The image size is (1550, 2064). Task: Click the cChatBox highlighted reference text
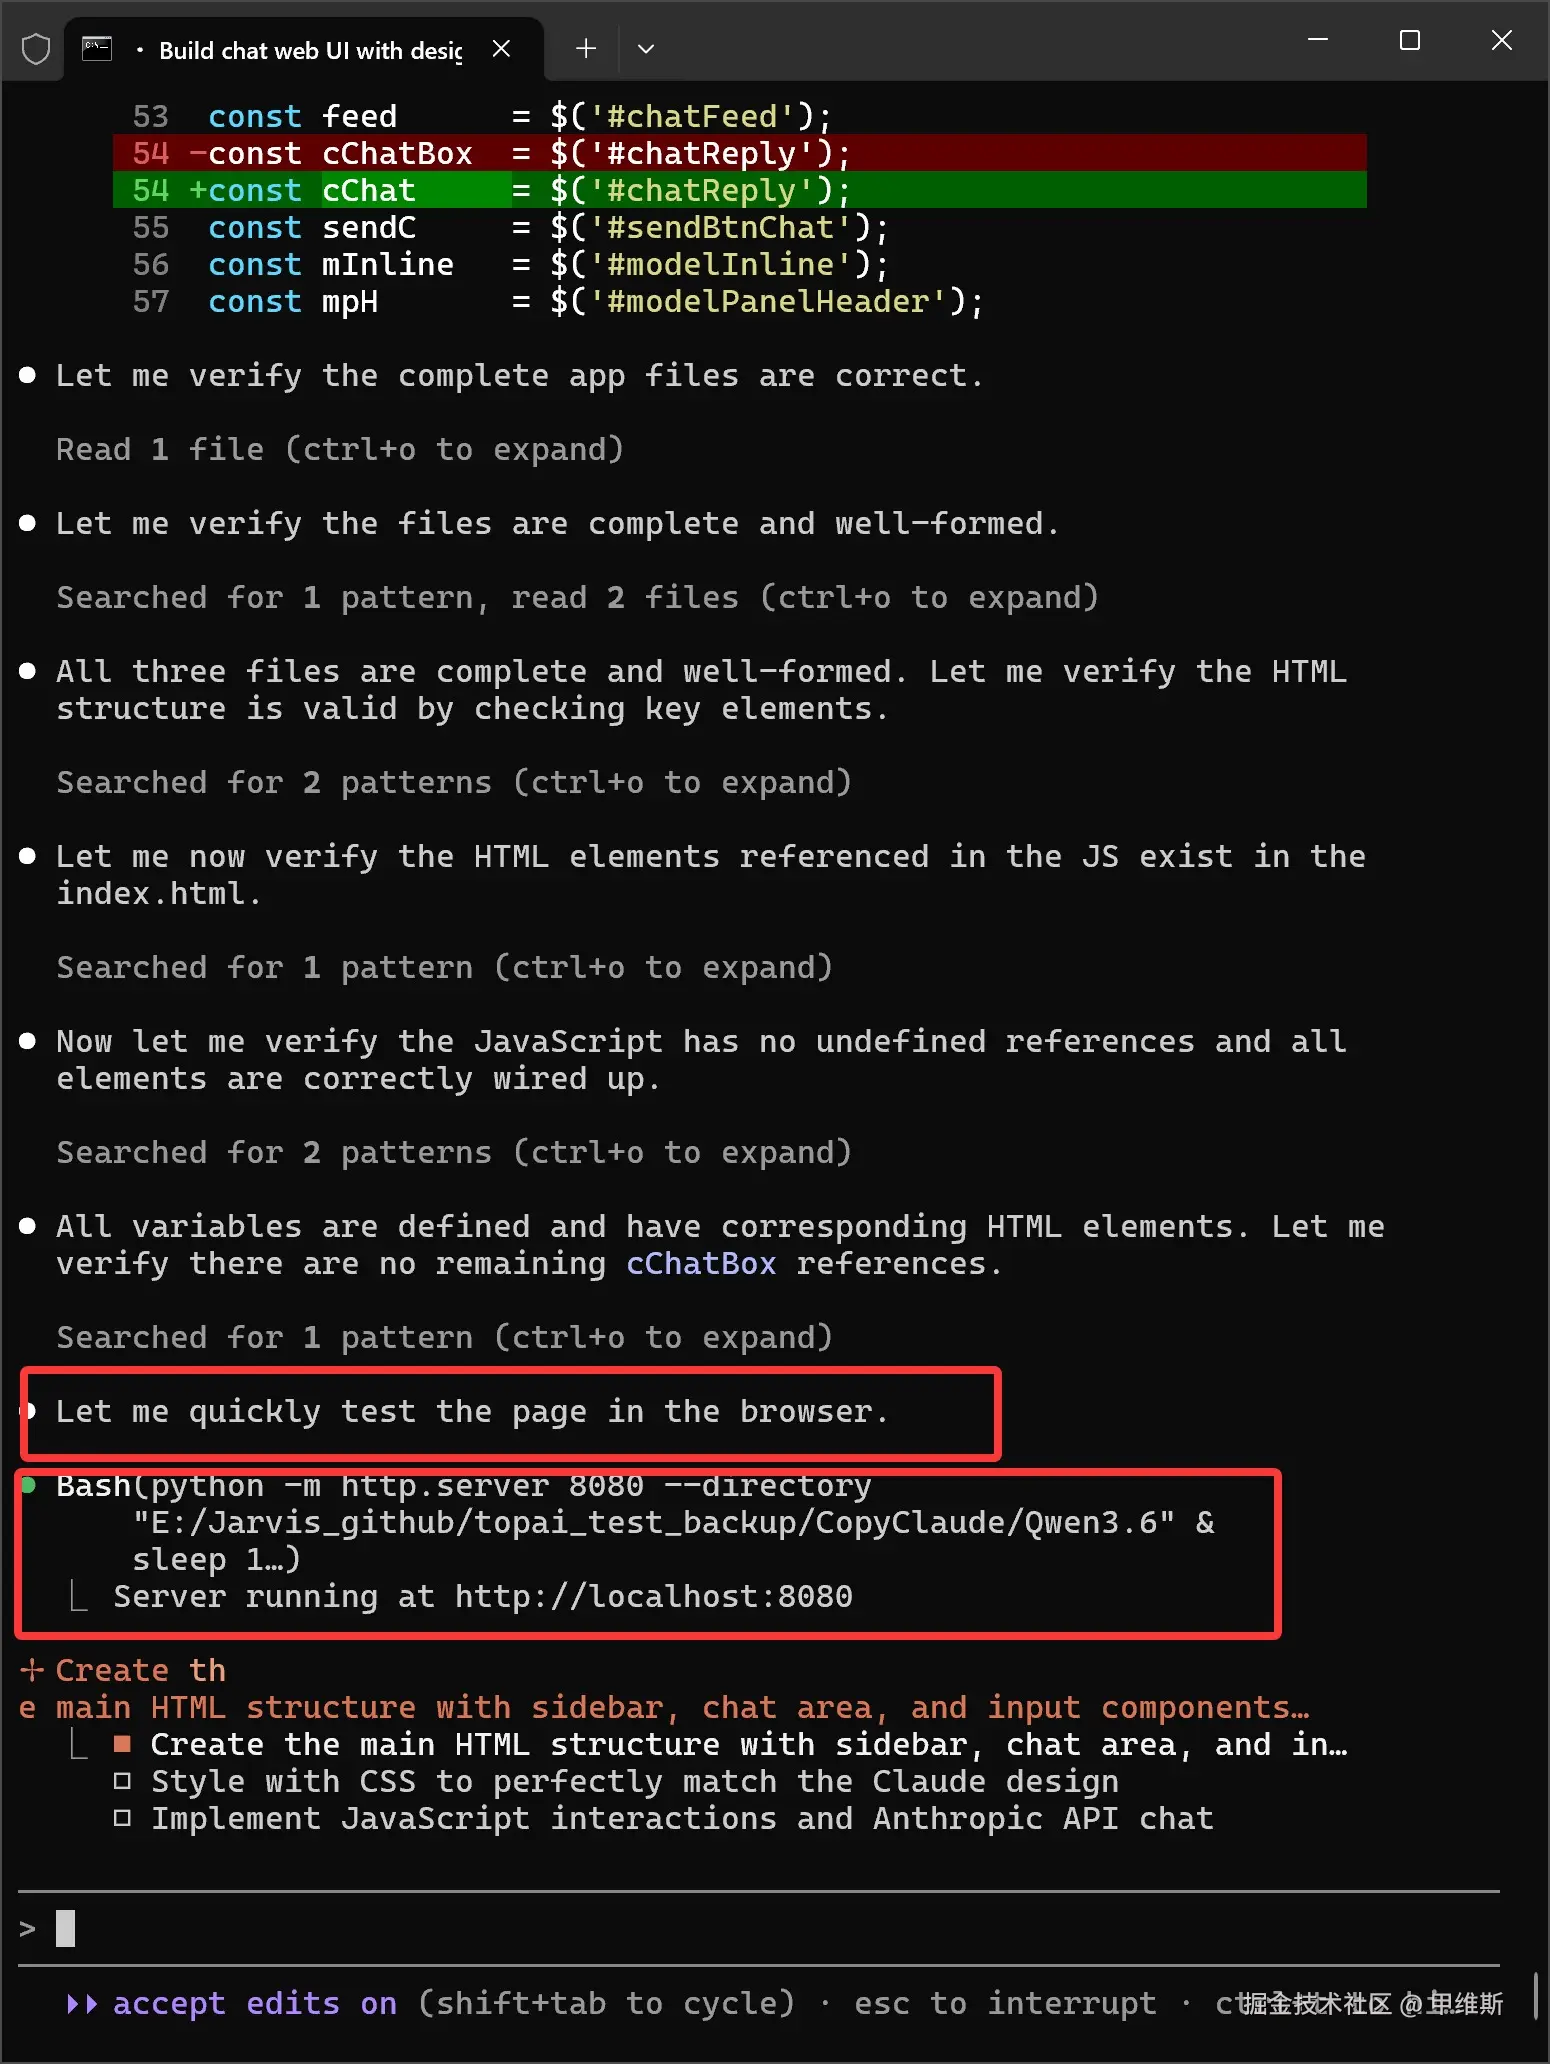[701, 1264]
